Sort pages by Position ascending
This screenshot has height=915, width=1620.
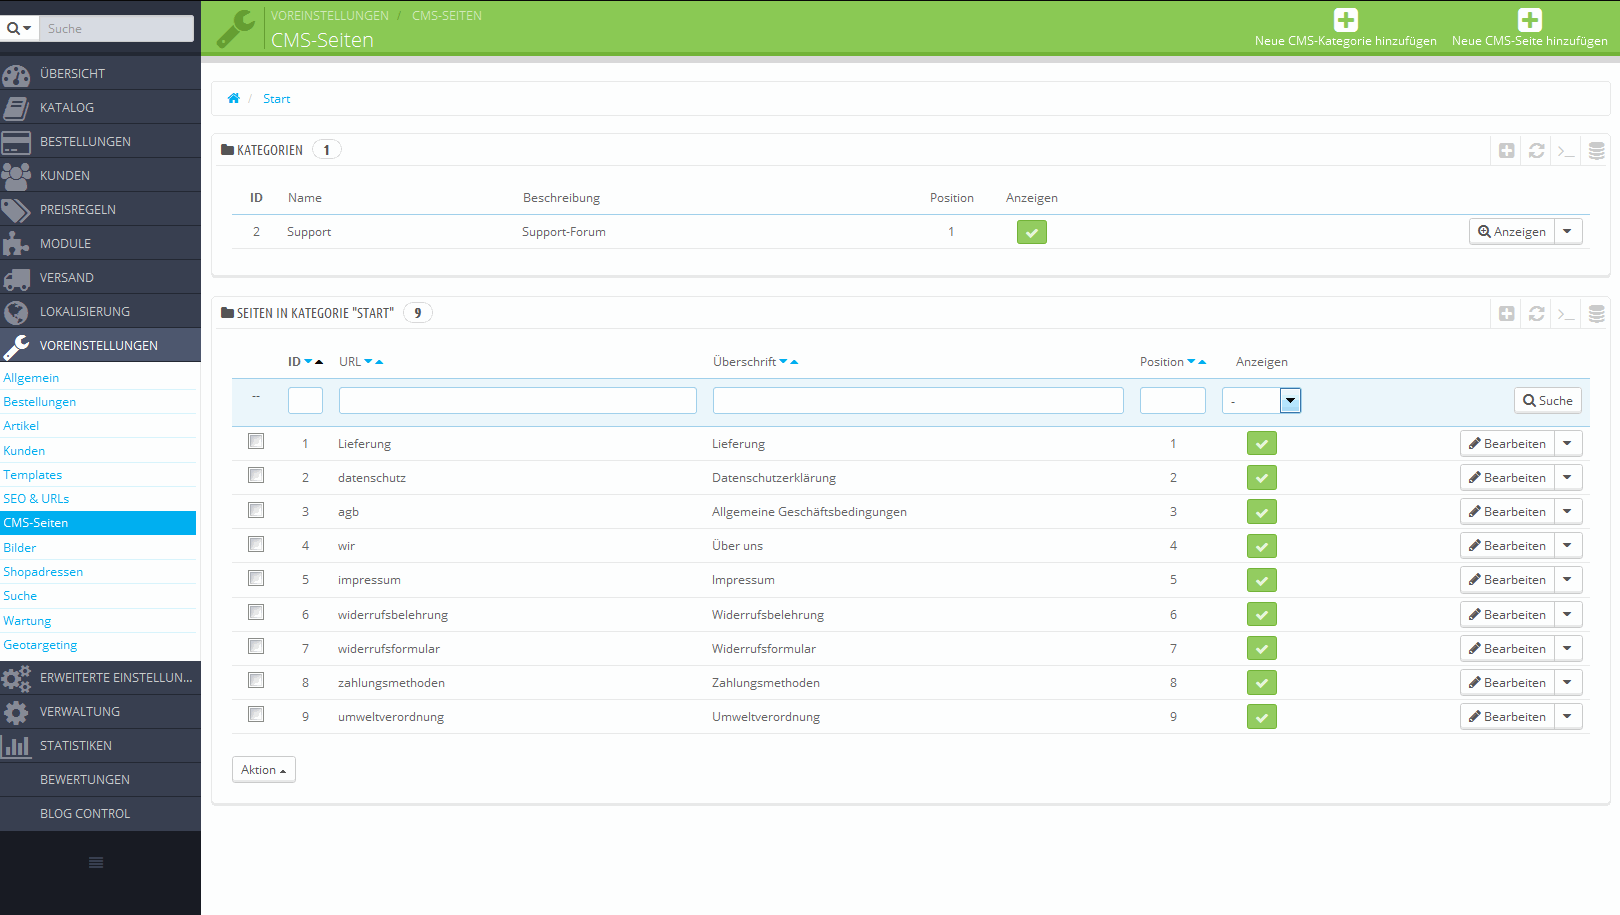point(1202,362)
